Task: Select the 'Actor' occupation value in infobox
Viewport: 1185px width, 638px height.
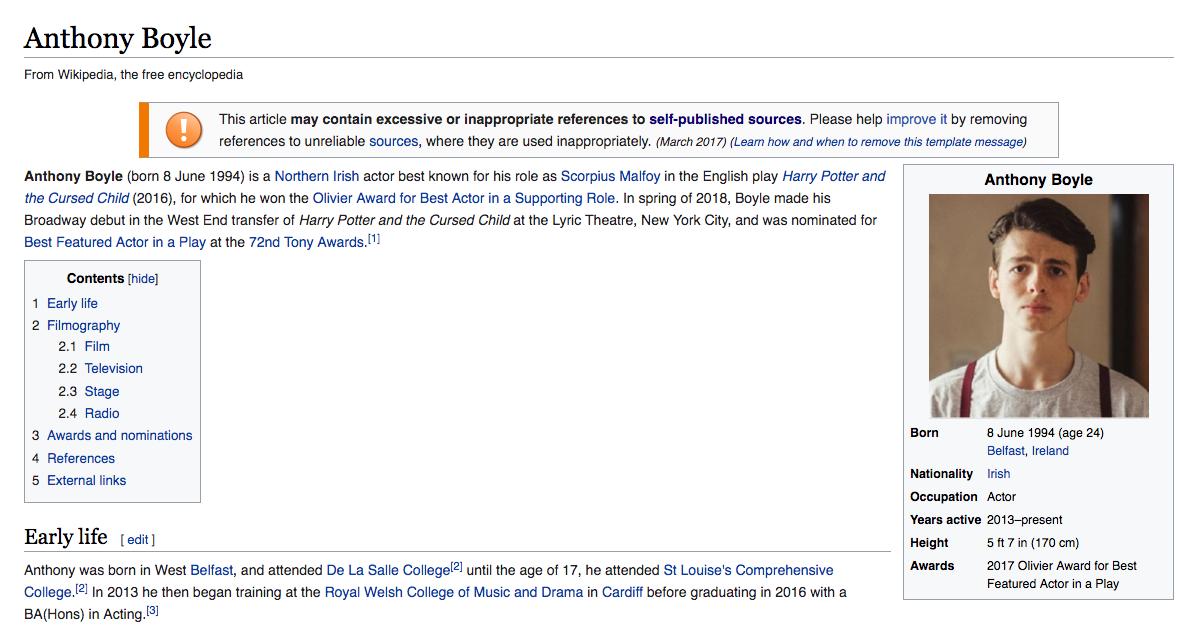Action: 1001,497
